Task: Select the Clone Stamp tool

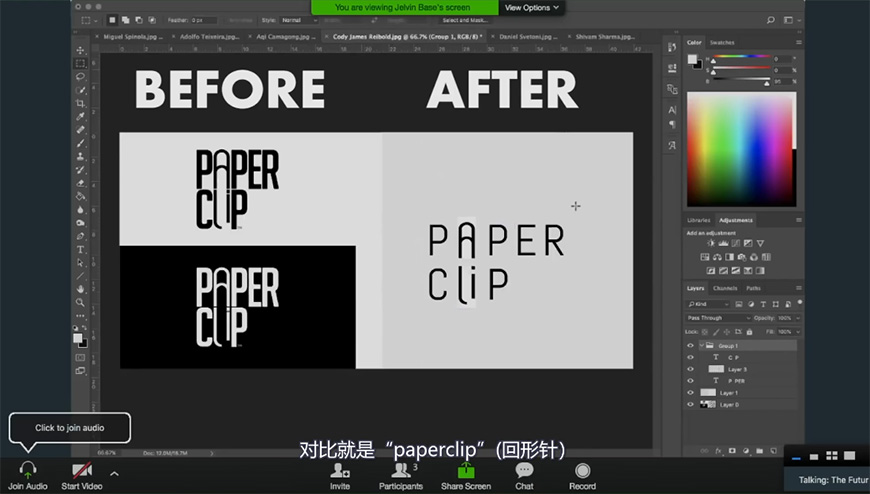Action: pos(80,157)
